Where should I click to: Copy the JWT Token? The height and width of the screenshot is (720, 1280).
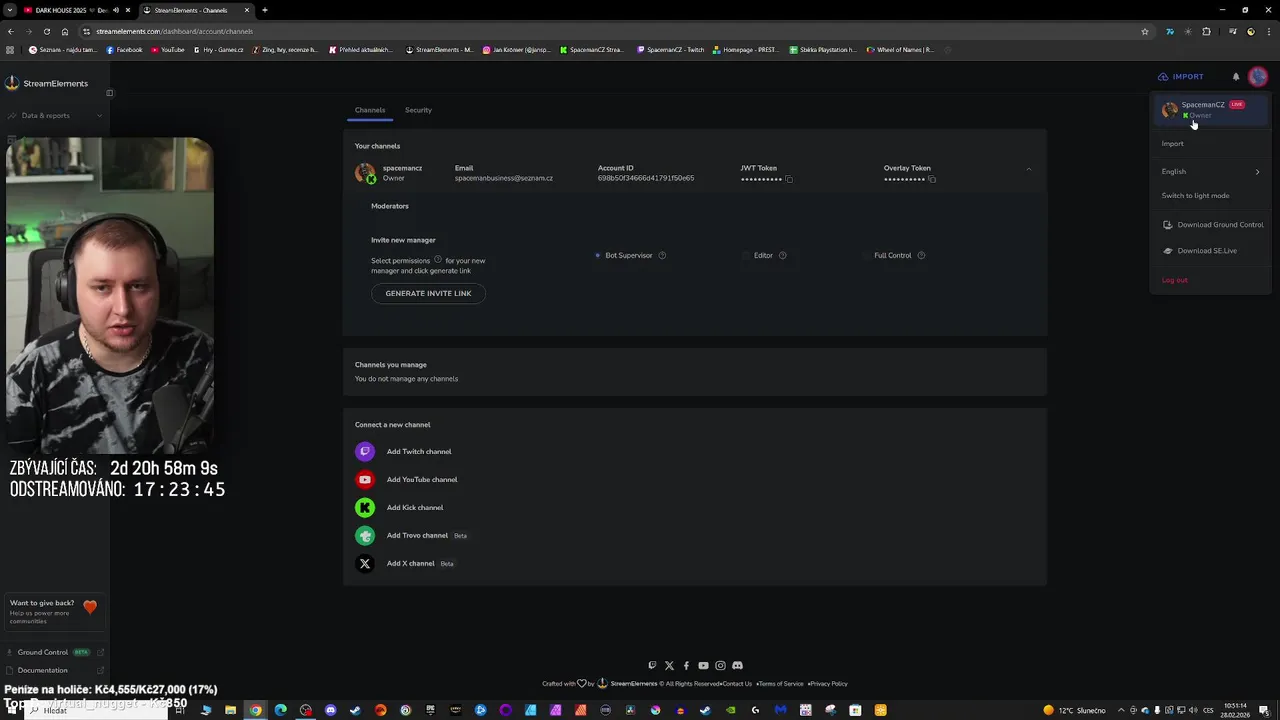coord(789,179)
